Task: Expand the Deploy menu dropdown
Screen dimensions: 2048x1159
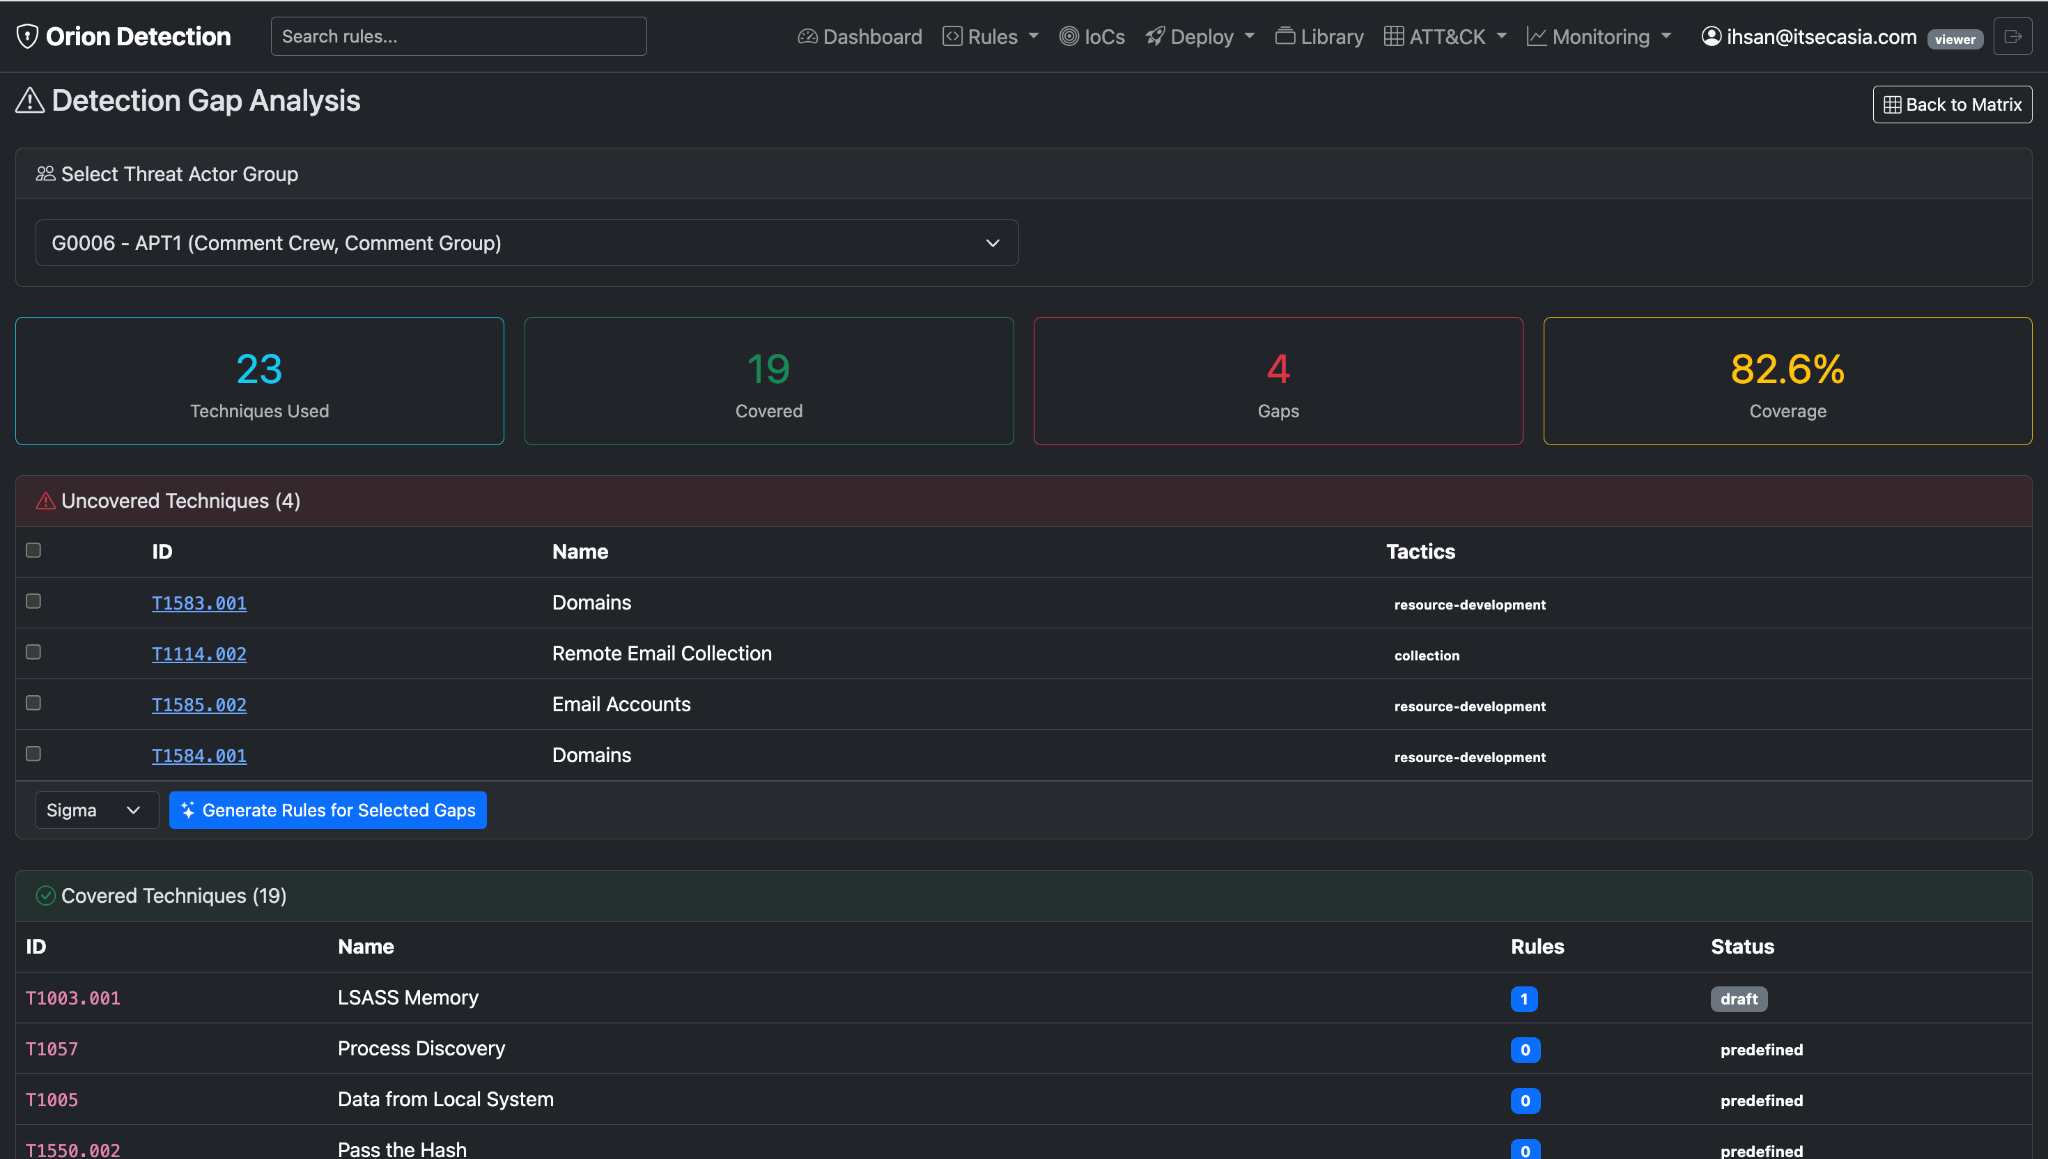Action: 1200,37
